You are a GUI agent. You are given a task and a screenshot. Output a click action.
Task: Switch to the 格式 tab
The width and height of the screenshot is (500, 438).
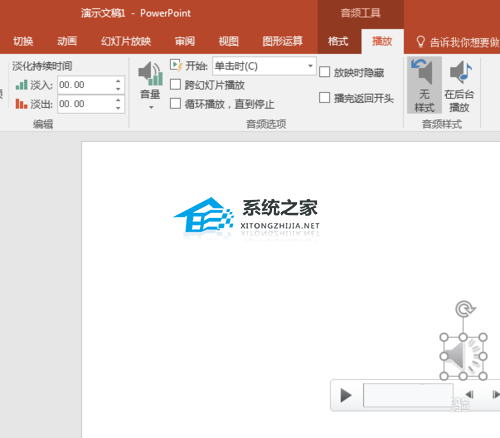point(338,41)
